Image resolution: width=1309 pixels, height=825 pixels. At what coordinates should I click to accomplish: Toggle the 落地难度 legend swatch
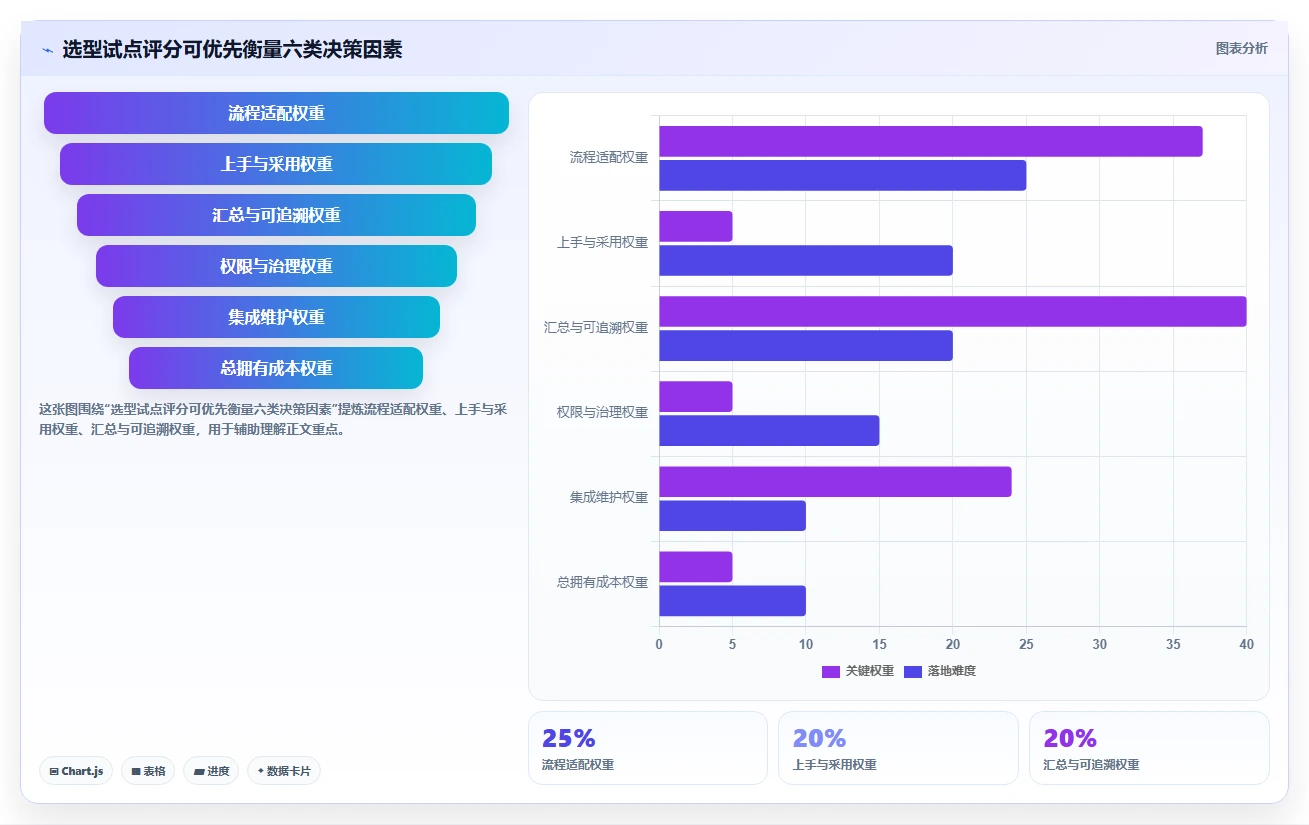click(912, 671)
